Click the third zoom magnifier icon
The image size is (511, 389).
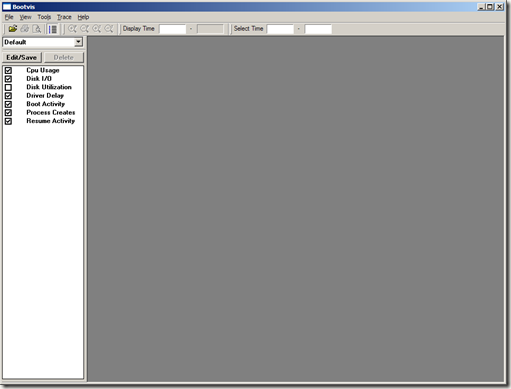tap(97, 29)
